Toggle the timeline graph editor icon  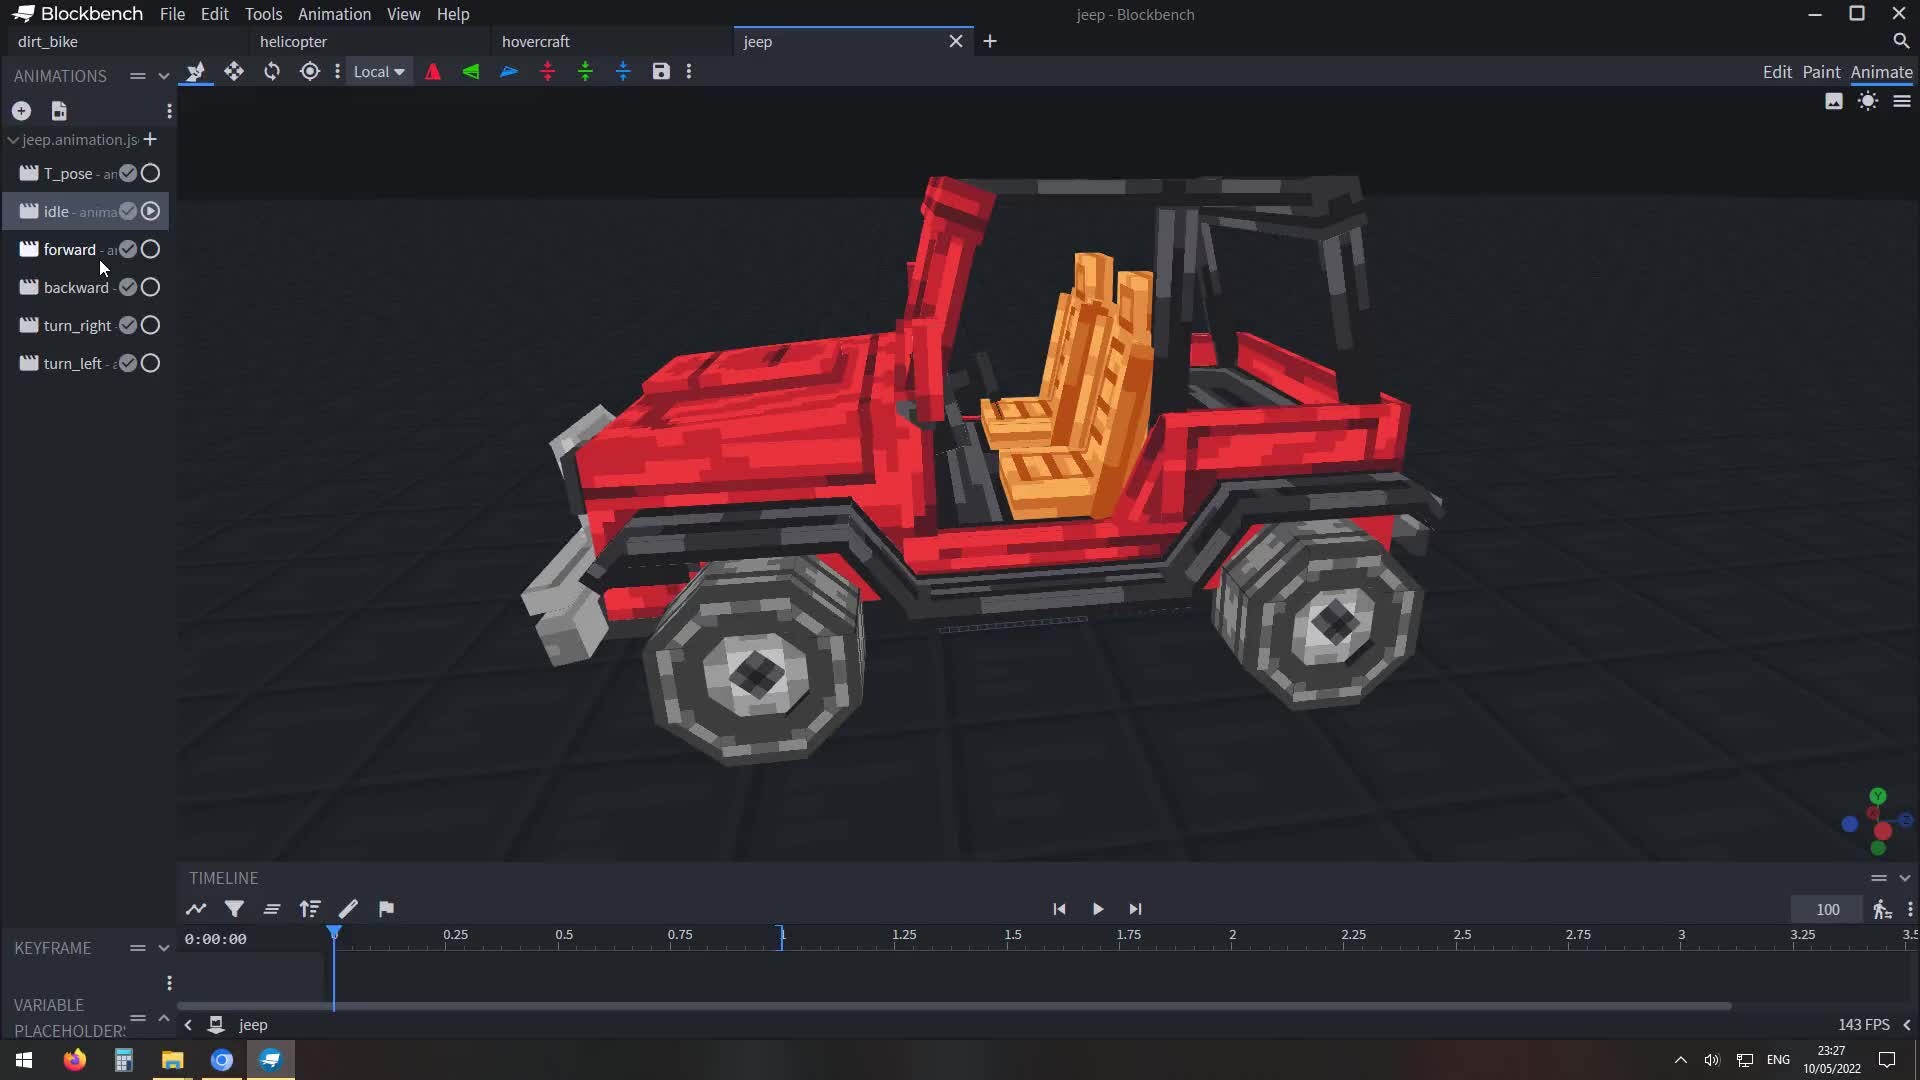click(x=196, y=909)
